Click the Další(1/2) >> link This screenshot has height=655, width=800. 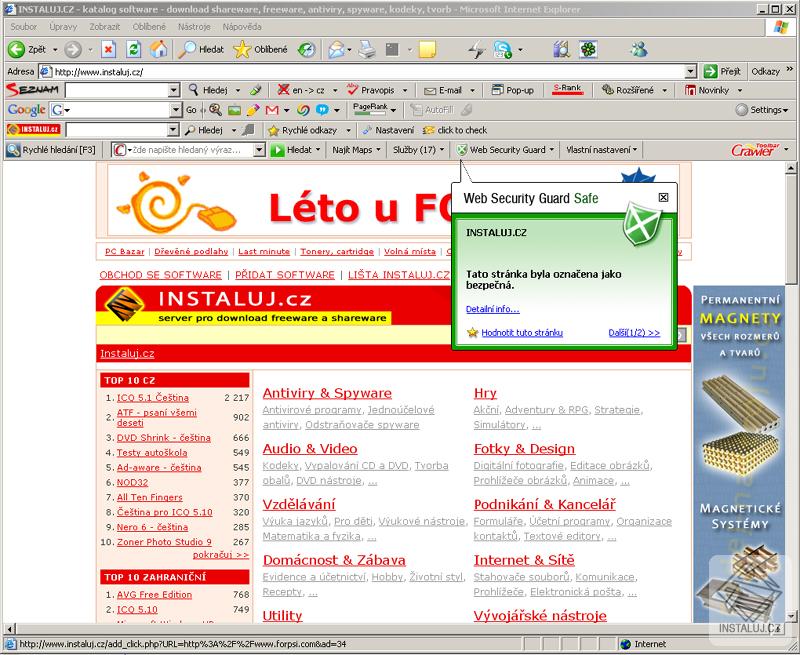(x=634, y=333)
